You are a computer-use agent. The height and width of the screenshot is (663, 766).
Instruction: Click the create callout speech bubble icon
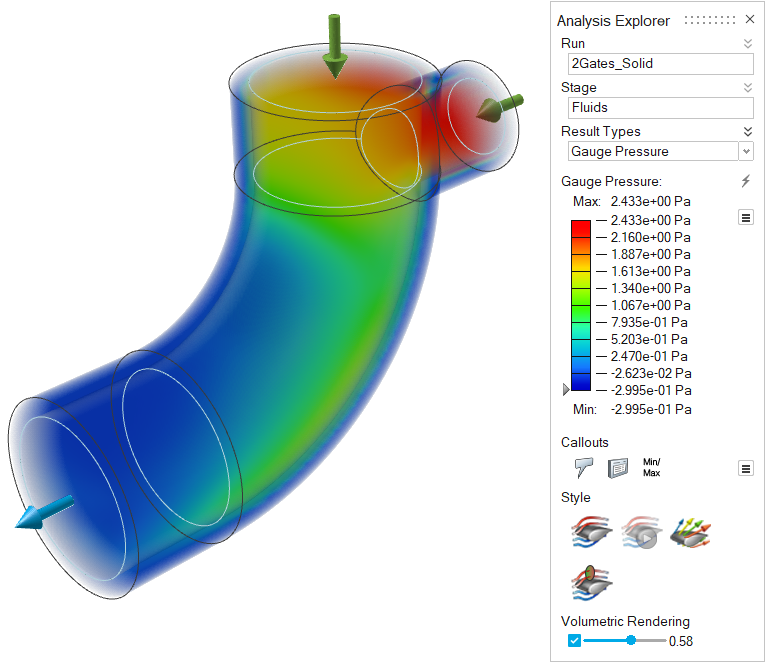click(x=585, y=468)
